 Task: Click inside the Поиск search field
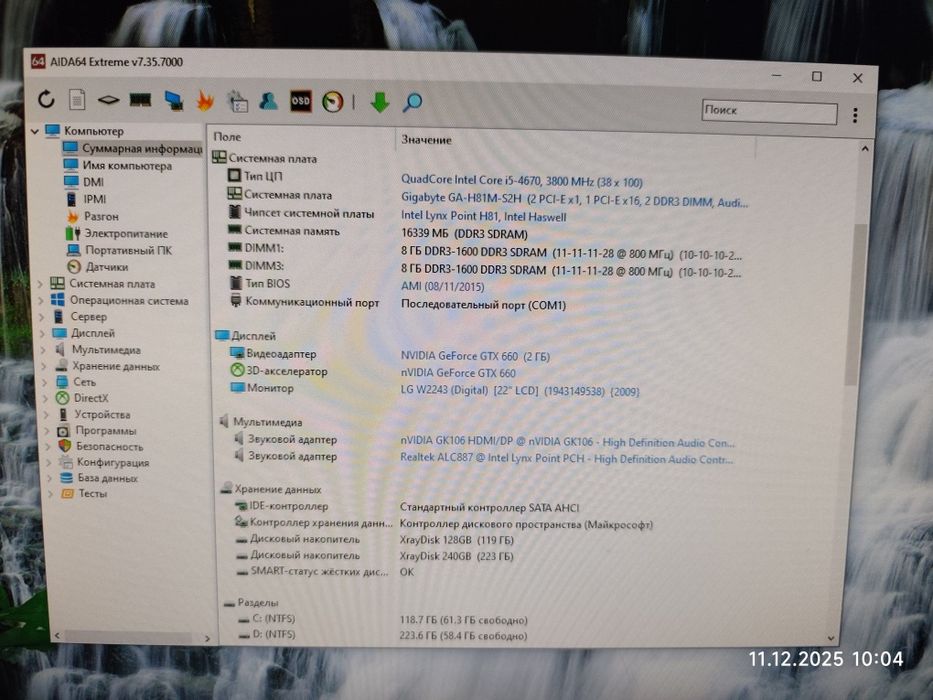pos(769,111)
